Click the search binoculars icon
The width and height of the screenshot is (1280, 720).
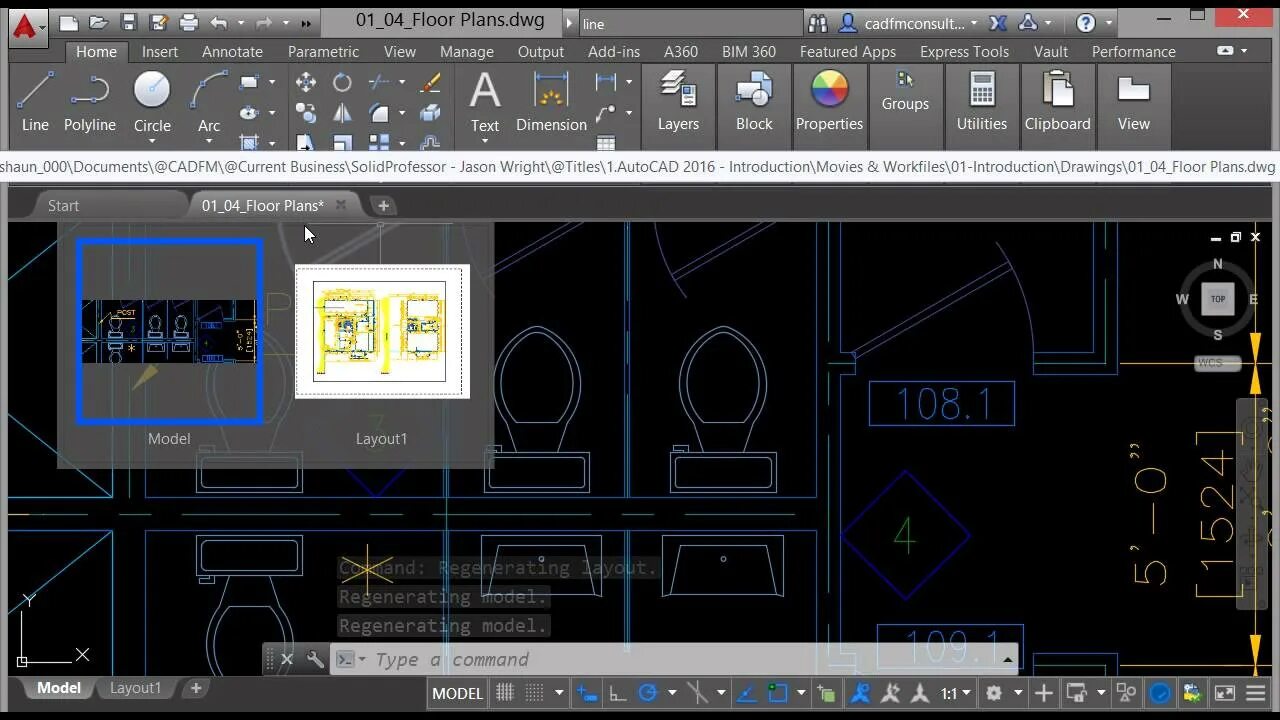pyautogui.click(x=818, y=22)
